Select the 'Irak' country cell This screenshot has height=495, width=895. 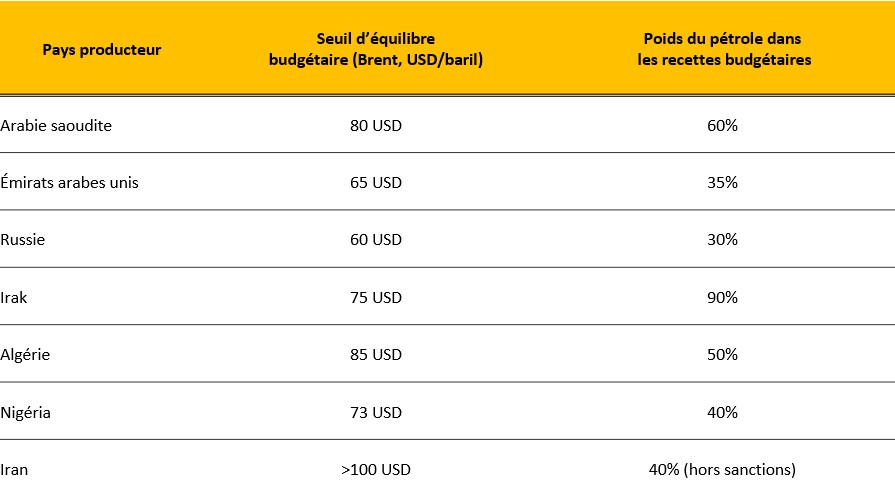(x=14, y=297)
